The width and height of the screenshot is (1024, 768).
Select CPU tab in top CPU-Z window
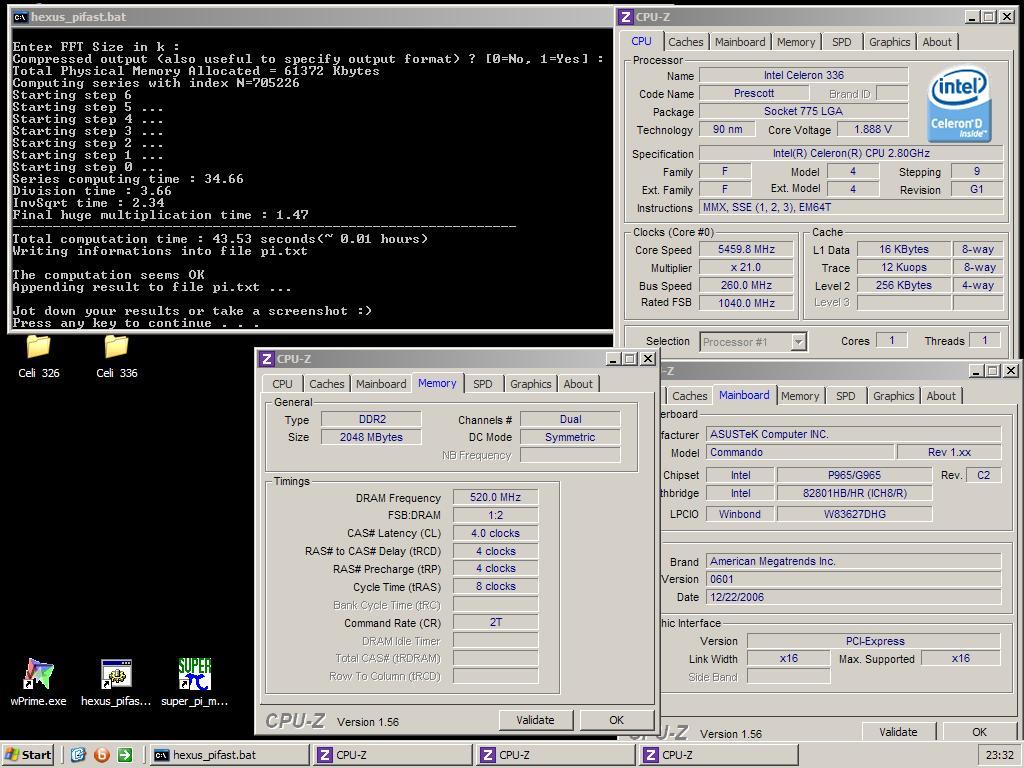point(641,40)
